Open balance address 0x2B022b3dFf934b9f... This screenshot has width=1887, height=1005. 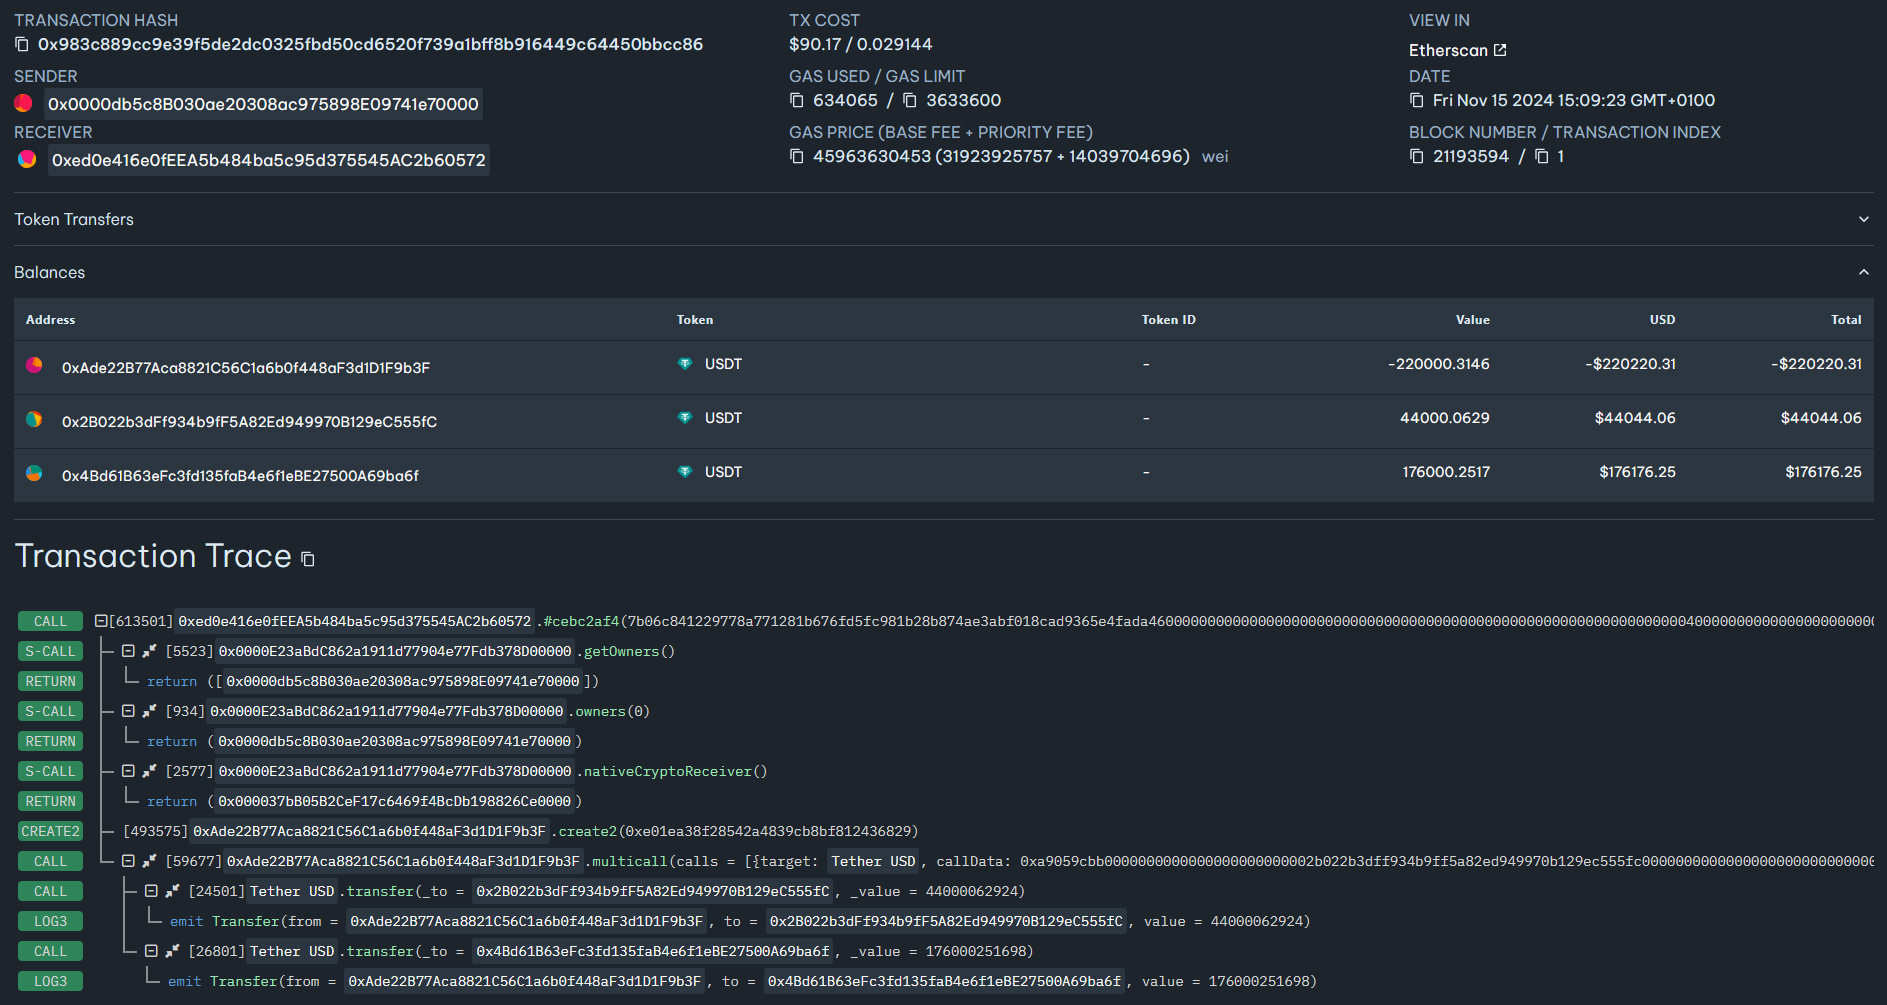pos(249,421)
